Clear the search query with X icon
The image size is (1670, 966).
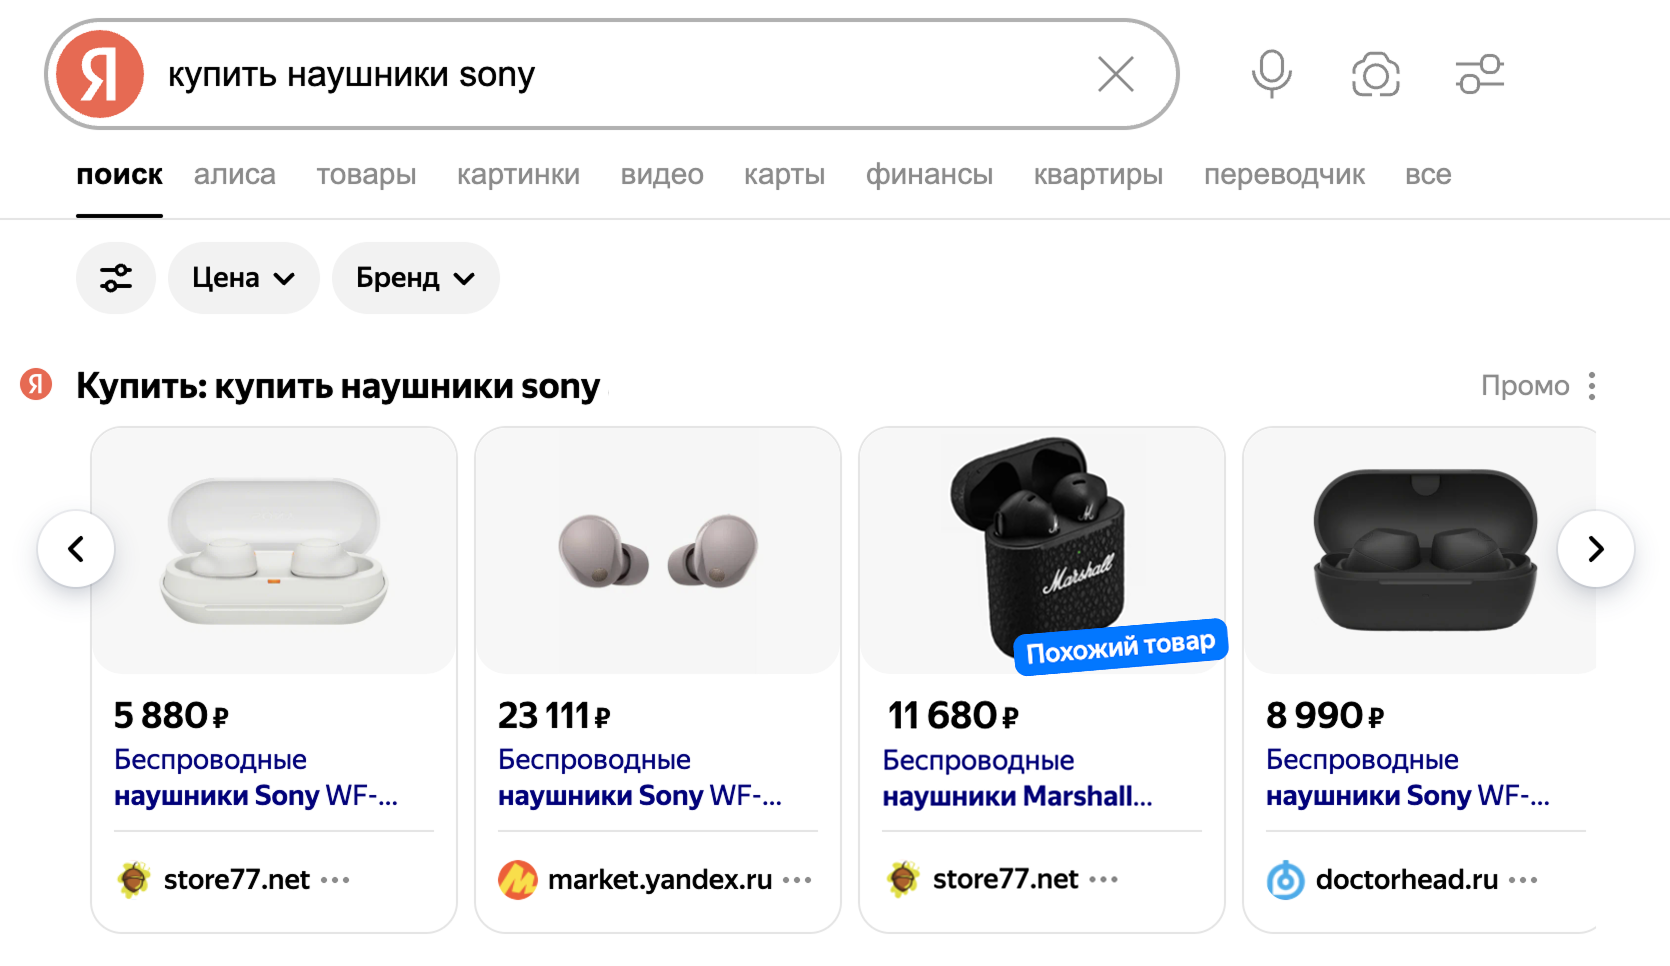click(1115, 74)
